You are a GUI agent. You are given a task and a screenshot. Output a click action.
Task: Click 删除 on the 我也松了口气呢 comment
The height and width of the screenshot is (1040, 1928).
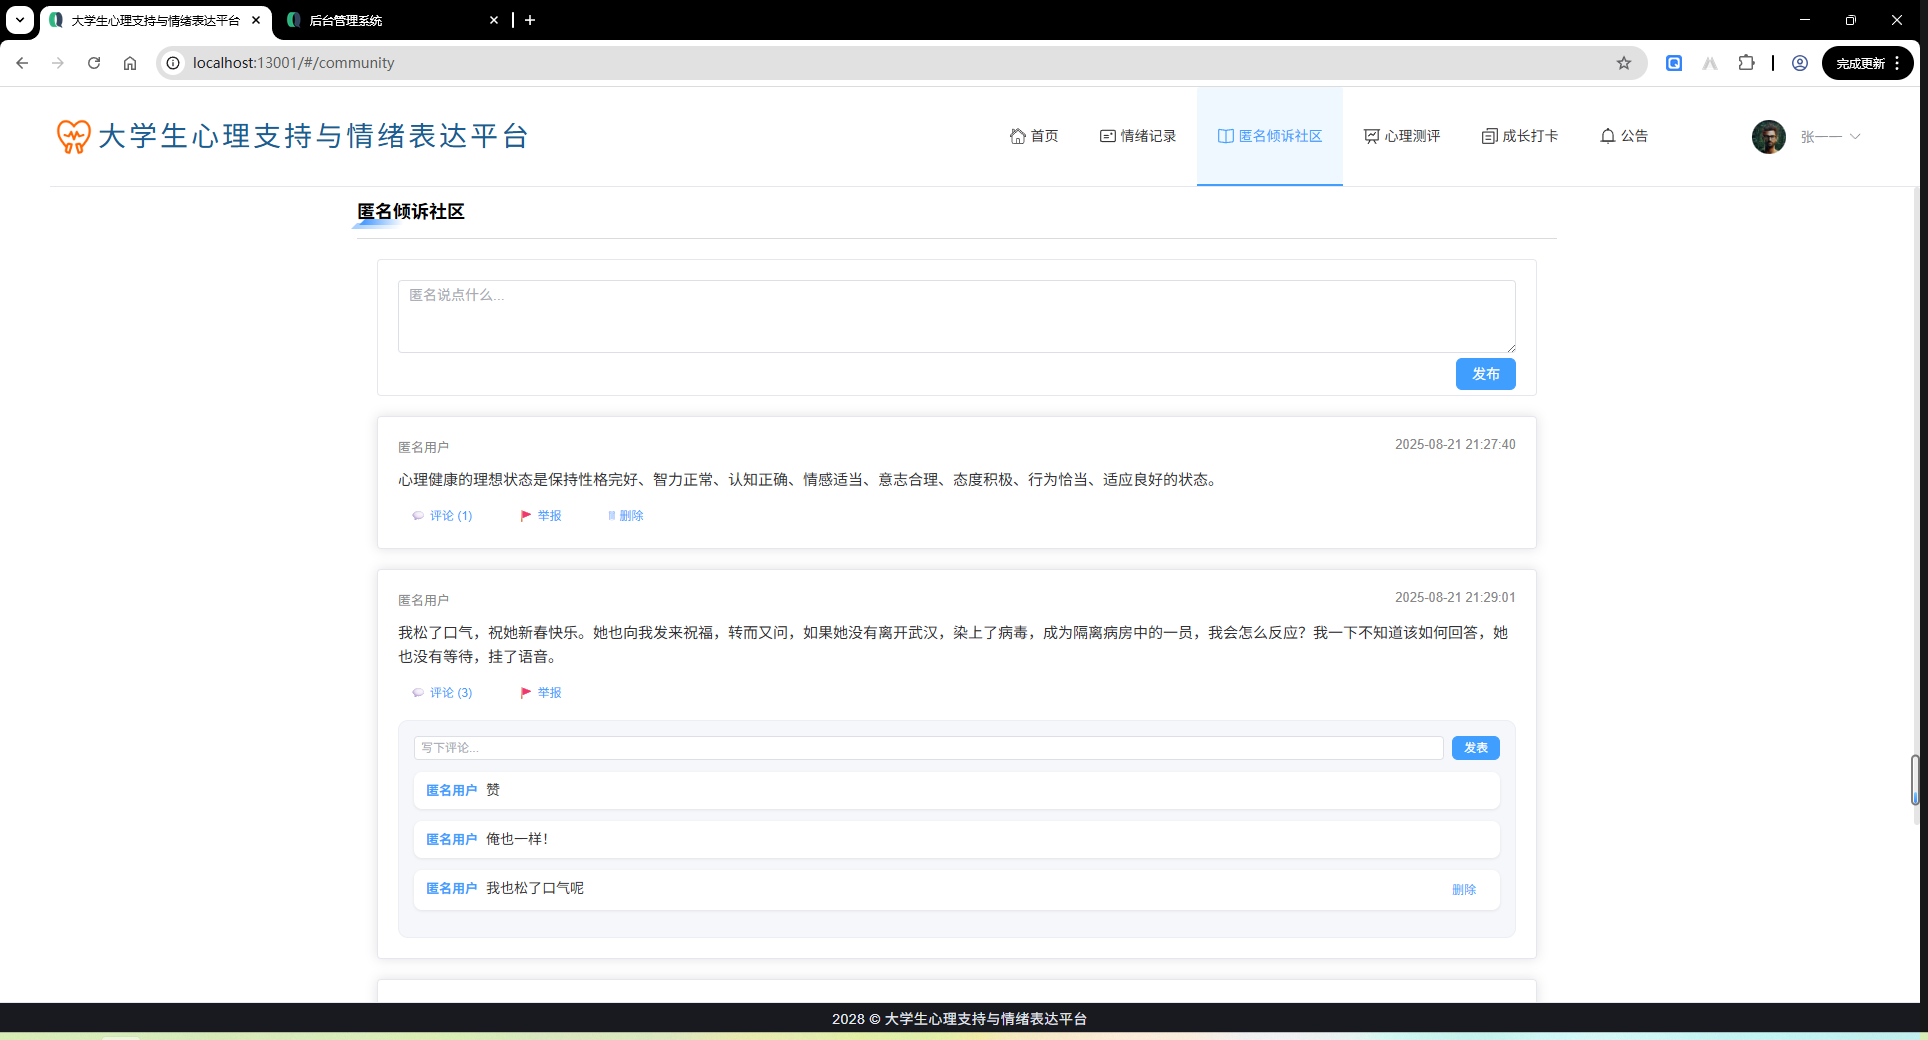pos(1466,889)
